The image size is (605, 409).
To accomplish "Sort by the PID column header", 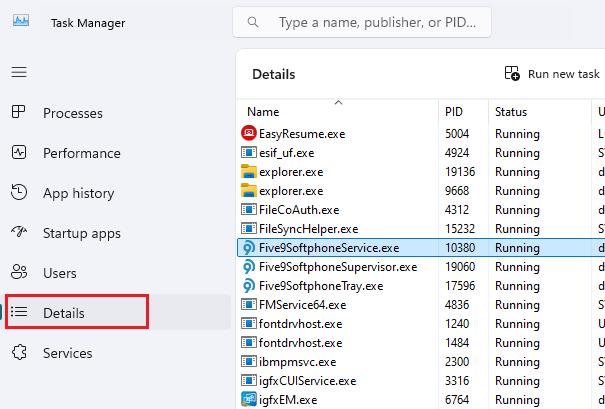I will (x=454, y=112).
